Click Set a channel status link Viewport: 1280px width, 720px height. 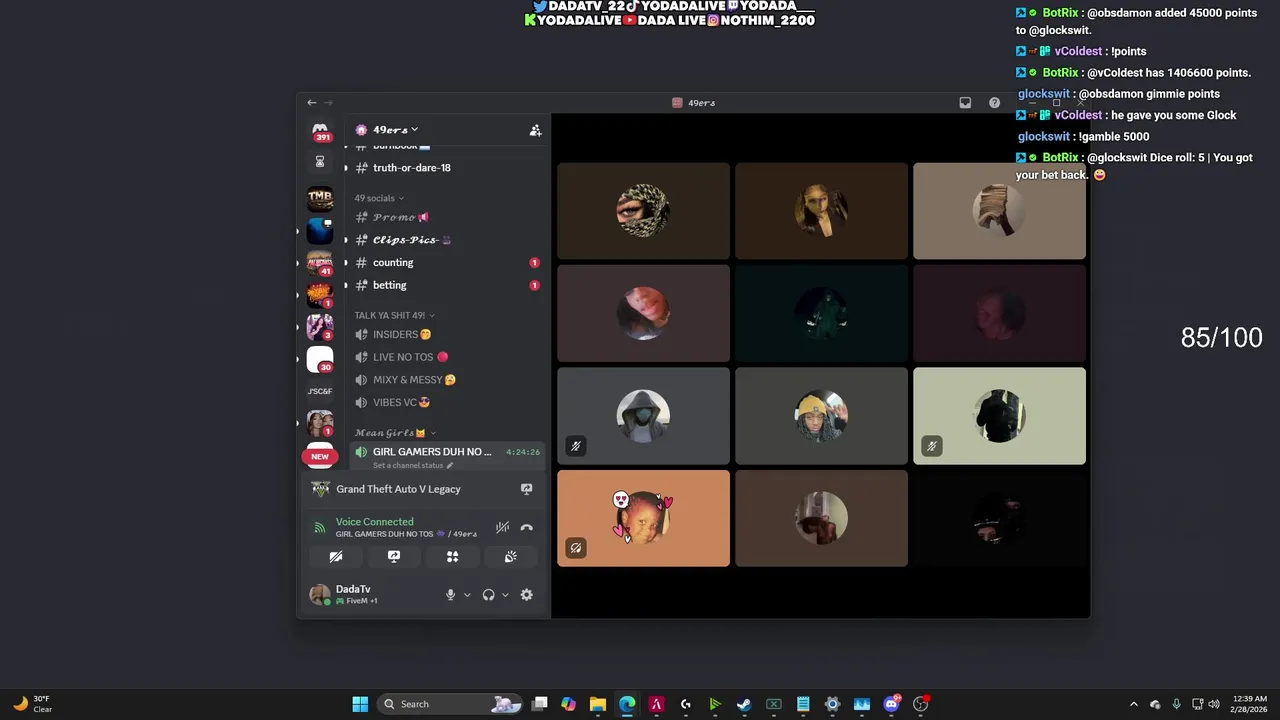pyautogui.click(x=413, y=465)
